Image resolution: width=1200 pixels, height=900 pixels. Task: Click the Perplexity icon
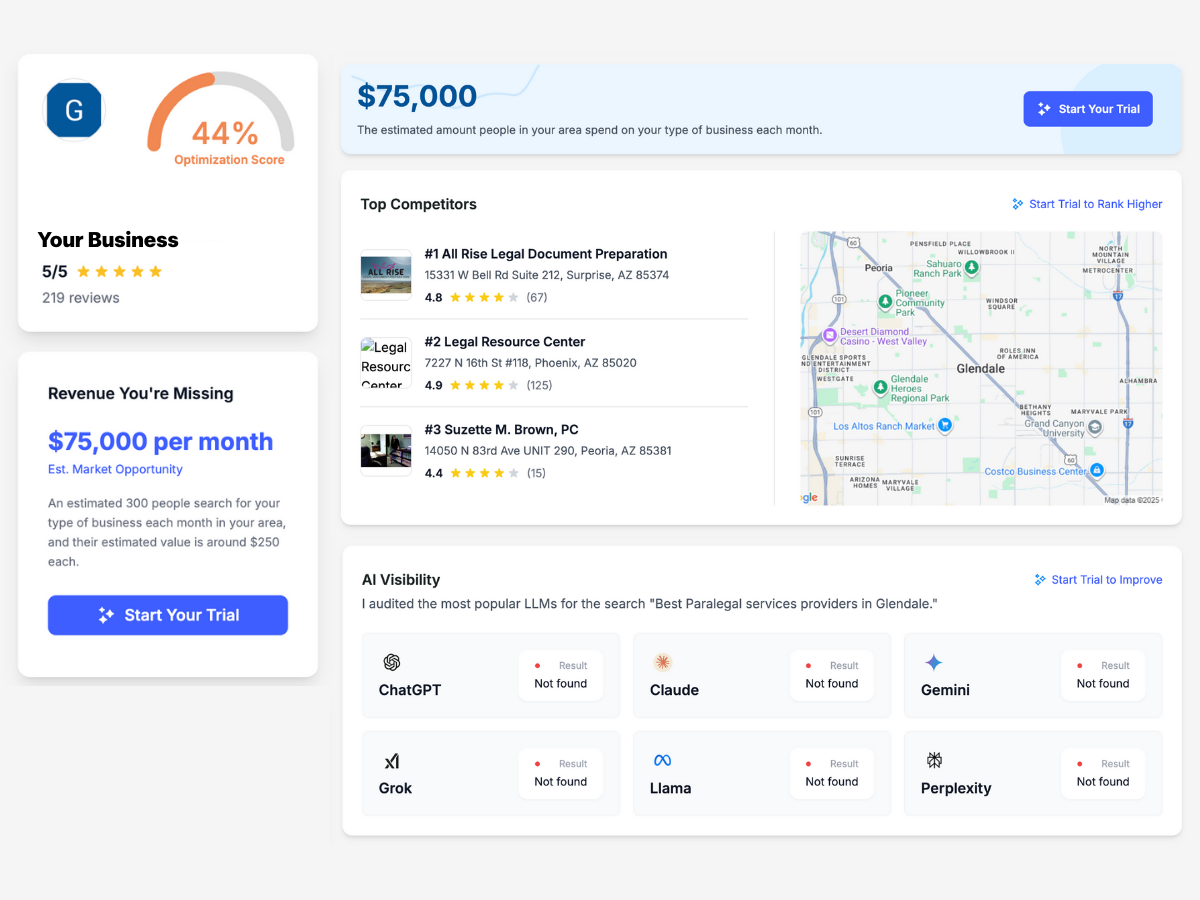(x=935, y=761)
